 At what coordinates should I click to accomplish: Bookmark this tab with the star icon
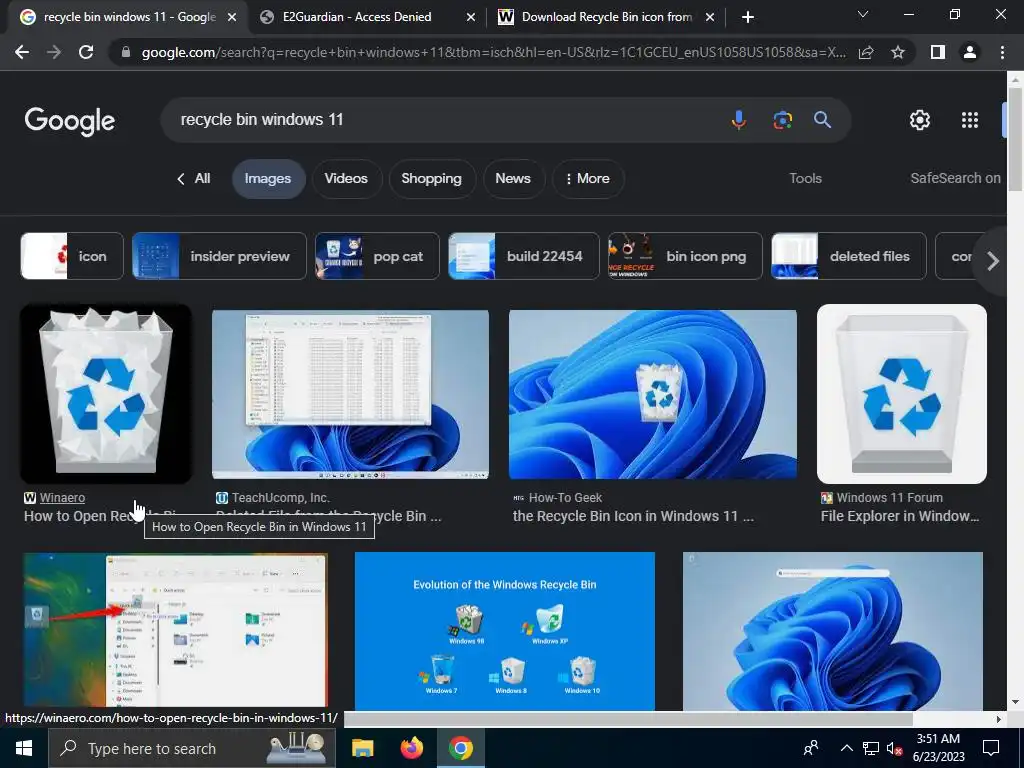898,52
